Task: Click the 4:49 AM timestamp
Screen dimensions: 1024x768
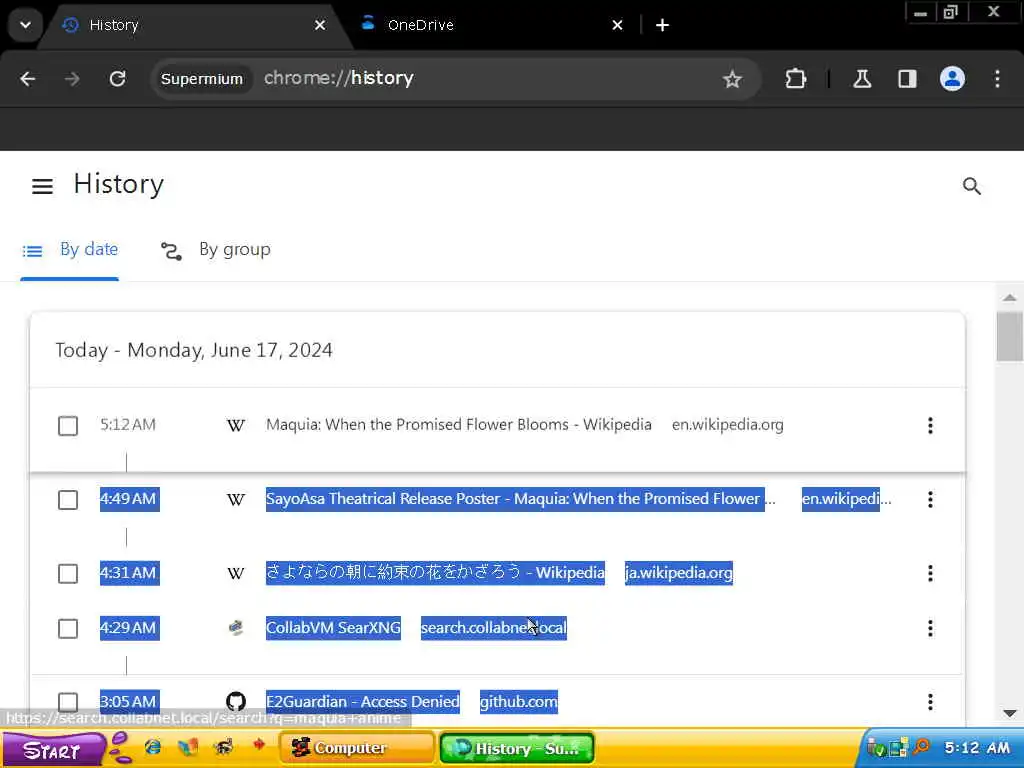Action: pyautogui.click(x=129, y=499)
